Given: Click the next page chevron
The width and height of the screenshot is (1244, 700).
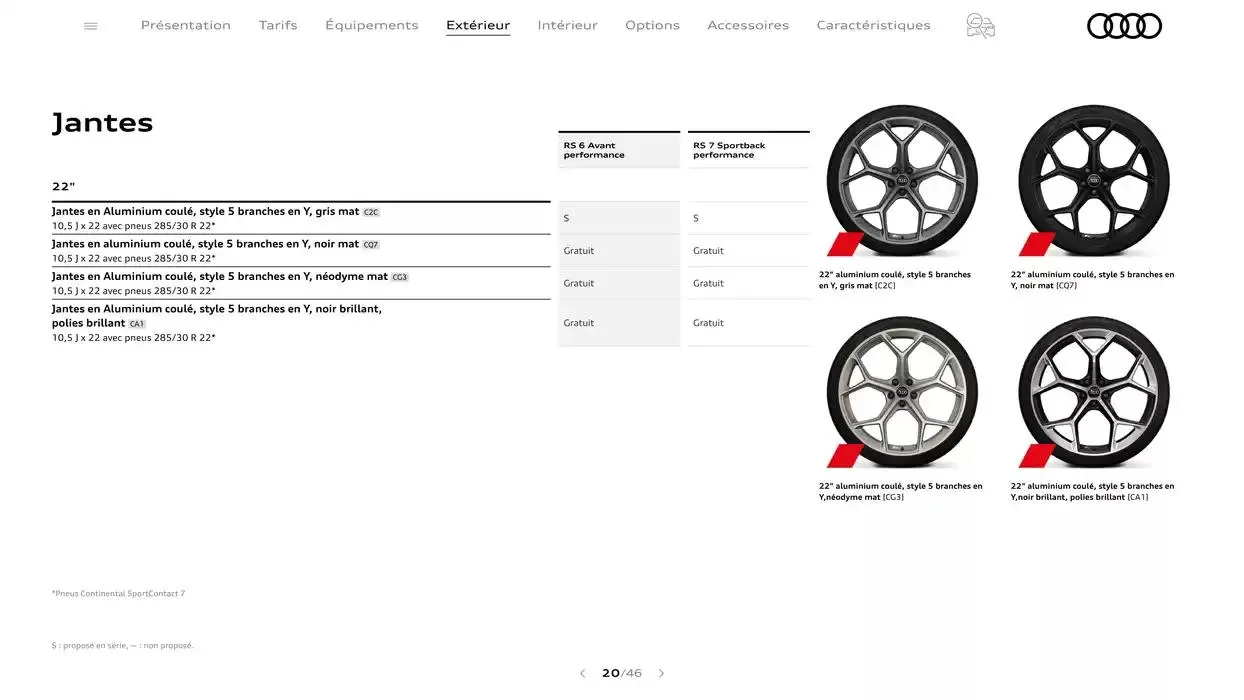Looking at the screenshot, I should coord(661,673).
